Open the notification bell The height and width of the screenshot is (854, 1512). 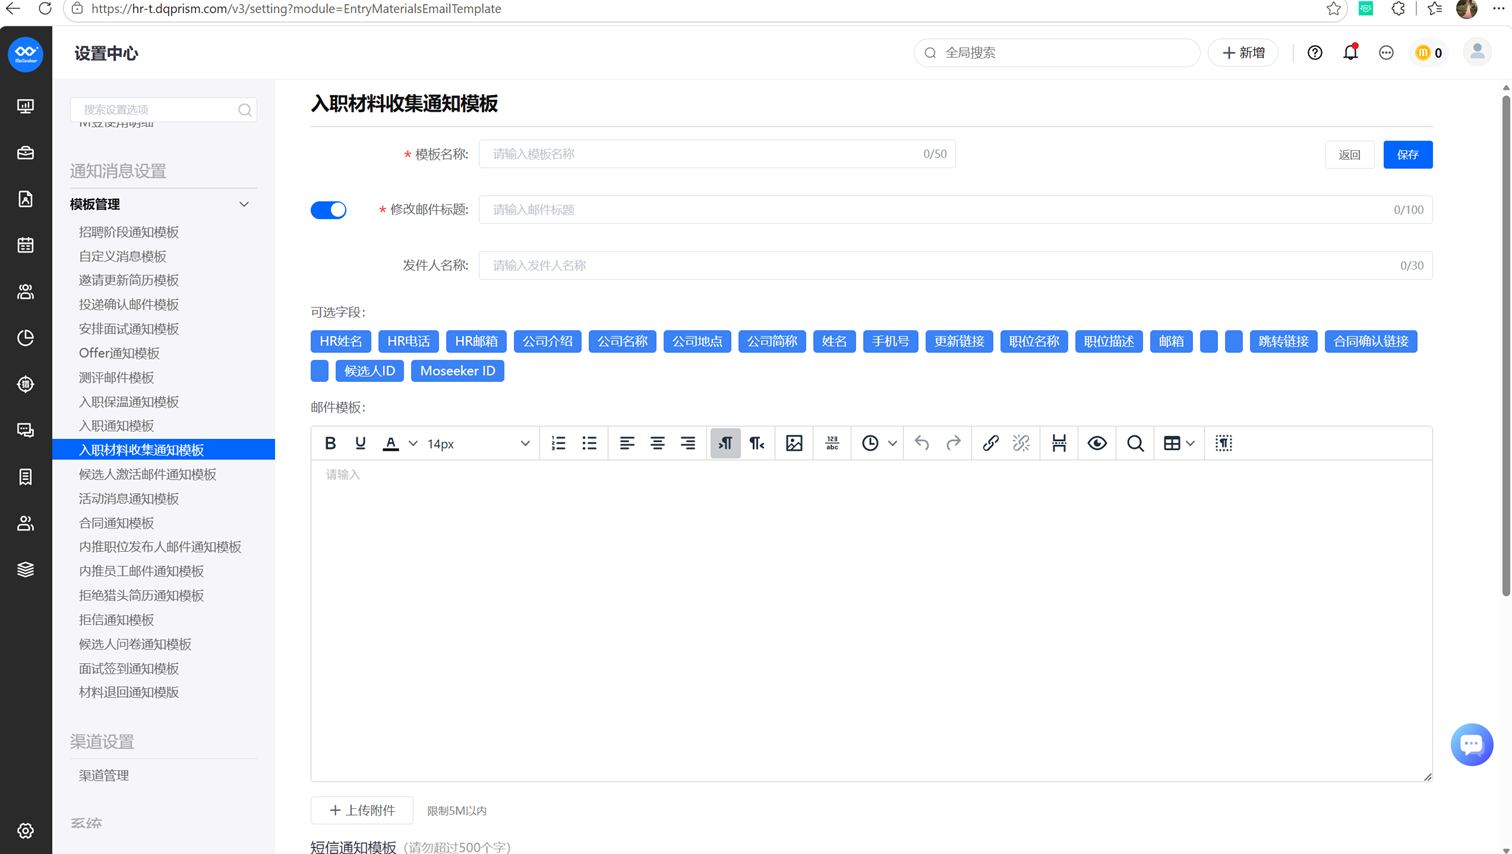point(1350,52)
